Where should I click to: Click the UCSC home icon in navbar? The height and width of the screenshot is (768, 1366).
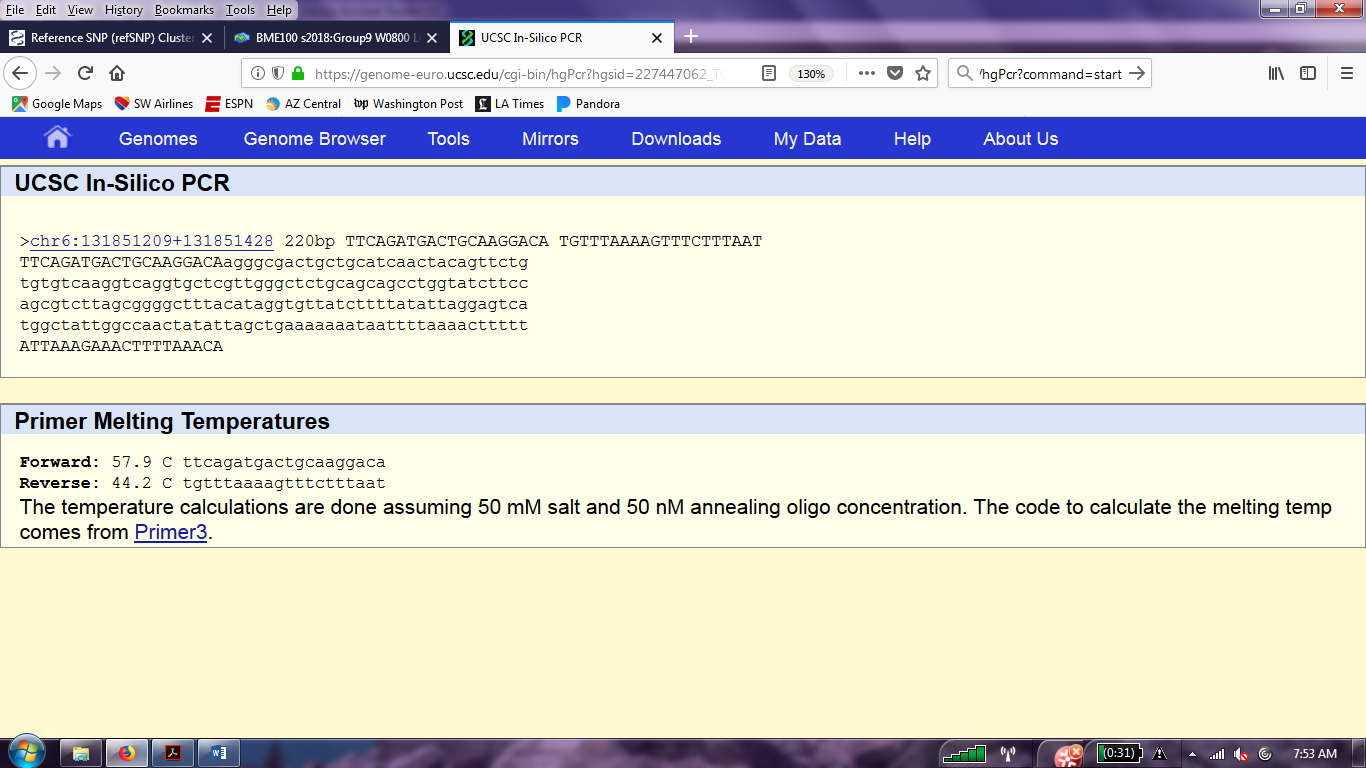57,138
